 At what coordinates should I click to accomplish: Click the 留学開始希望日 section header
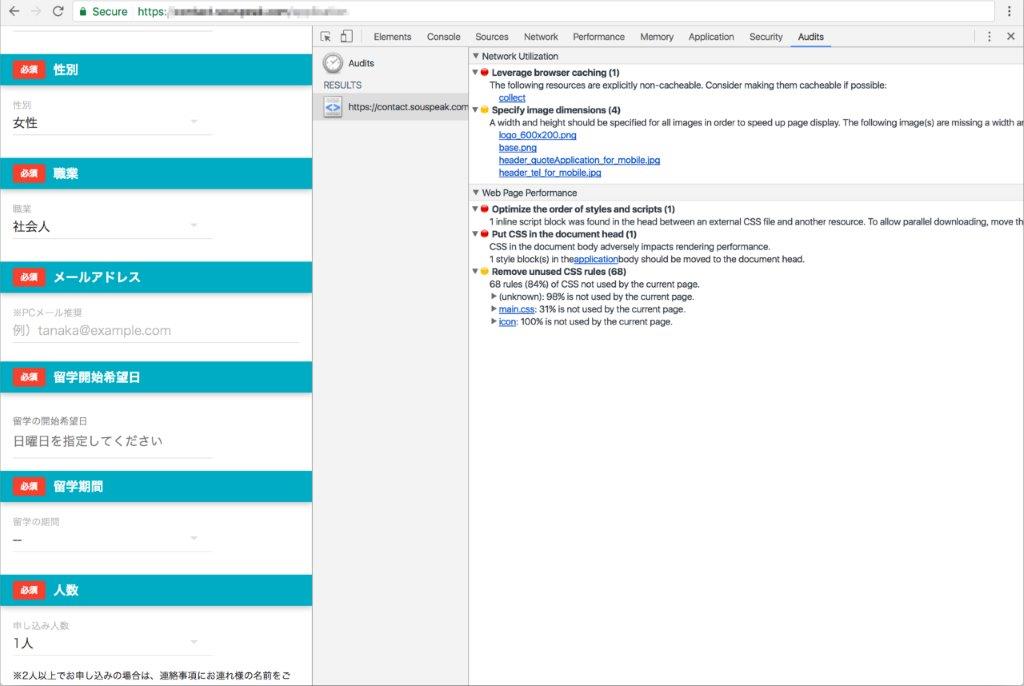pyautogui.click(x=156, y=377)
